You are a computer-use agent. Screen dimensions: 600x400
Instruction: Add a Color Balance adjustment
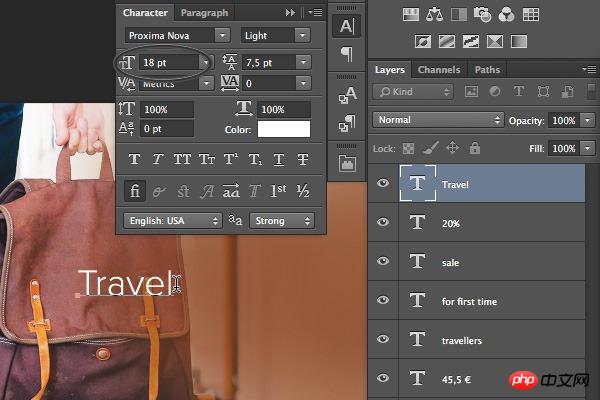pos(434,15)
